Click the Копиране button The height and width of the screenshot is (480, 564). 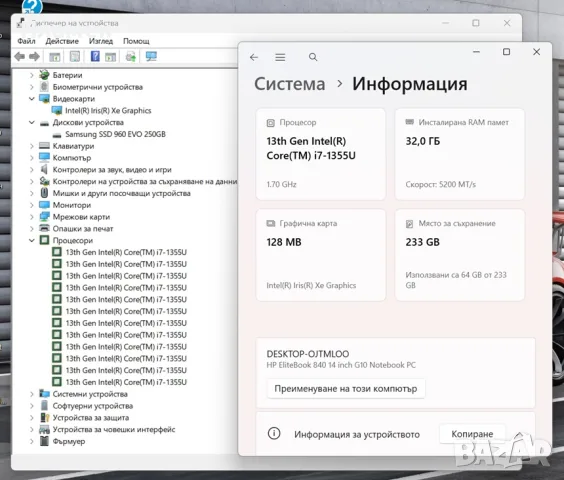472,434
